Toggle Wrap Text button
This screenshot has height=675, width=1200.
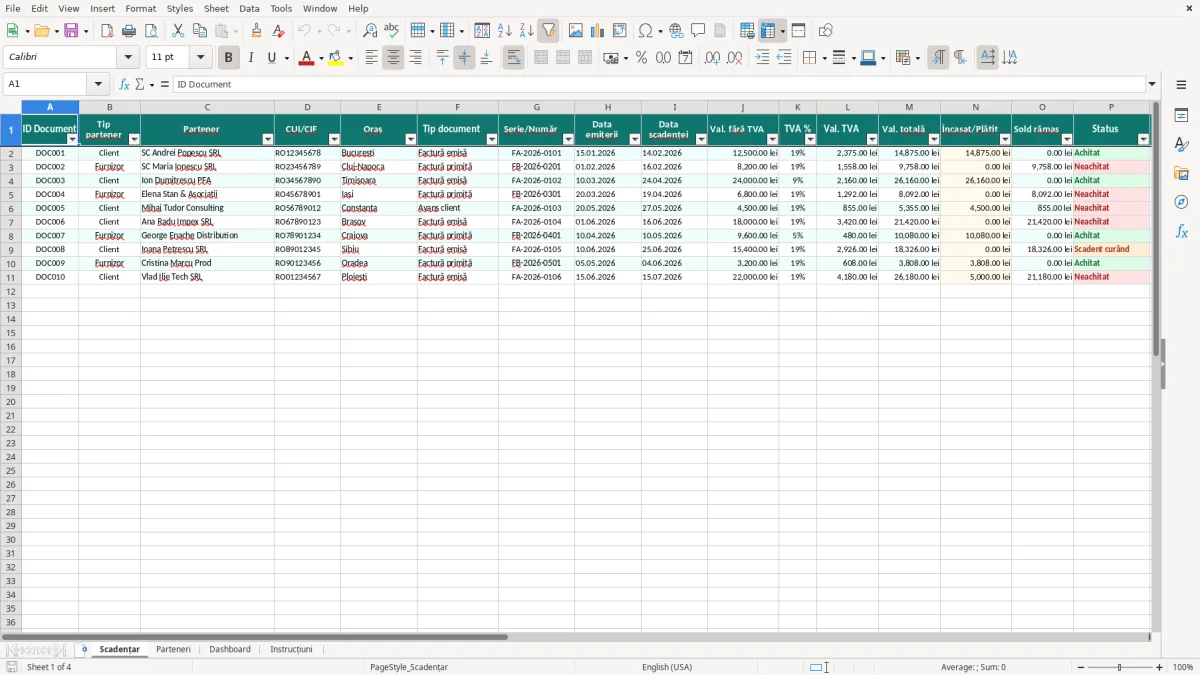coord(513,58)
